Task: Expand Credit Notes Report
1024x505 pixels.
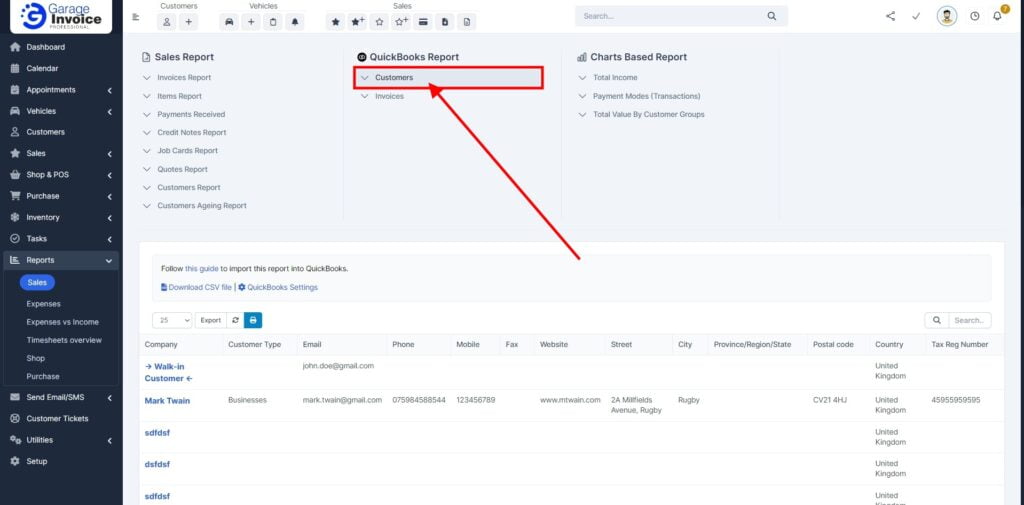Action: [191, 133]
